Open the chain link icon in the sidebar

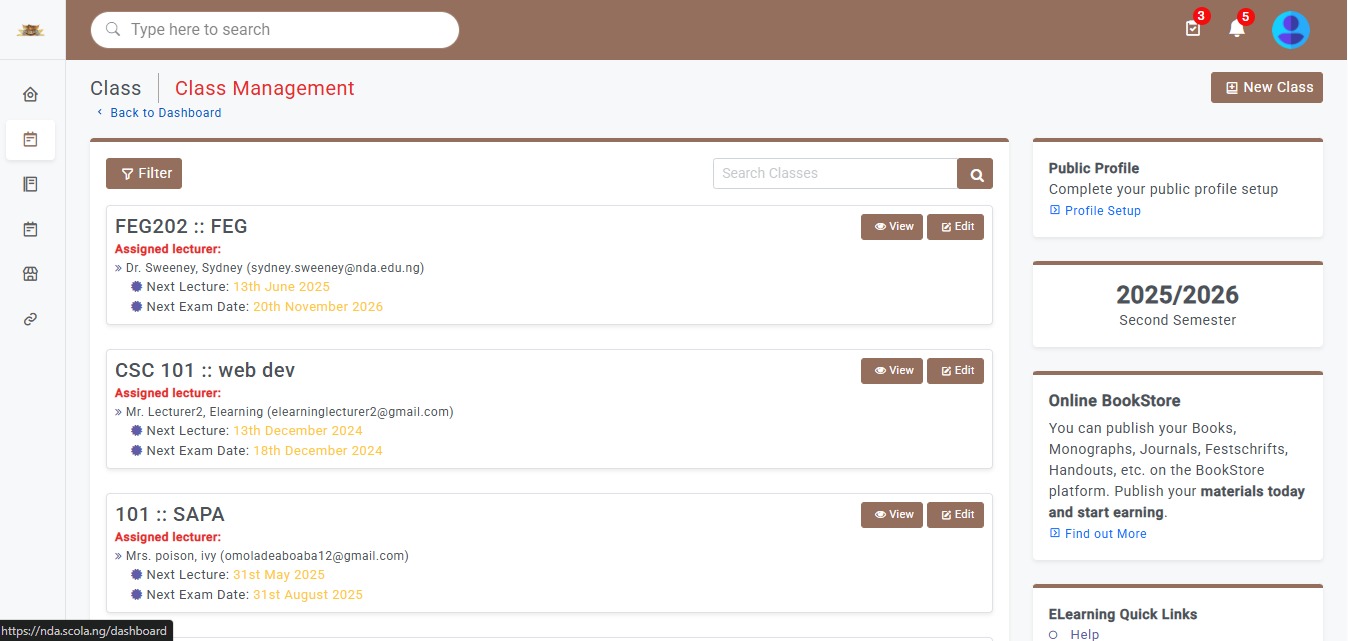(x=30, y=319)
